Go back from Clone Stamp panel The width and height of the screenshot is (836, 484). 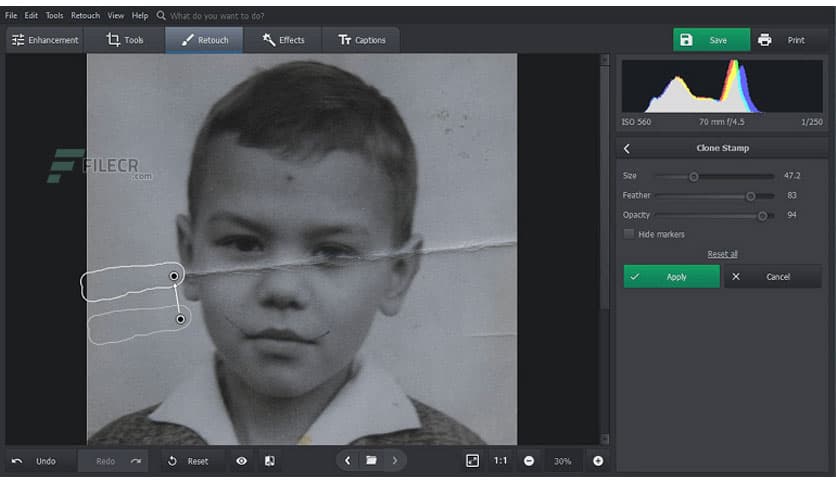coord(627,149)
